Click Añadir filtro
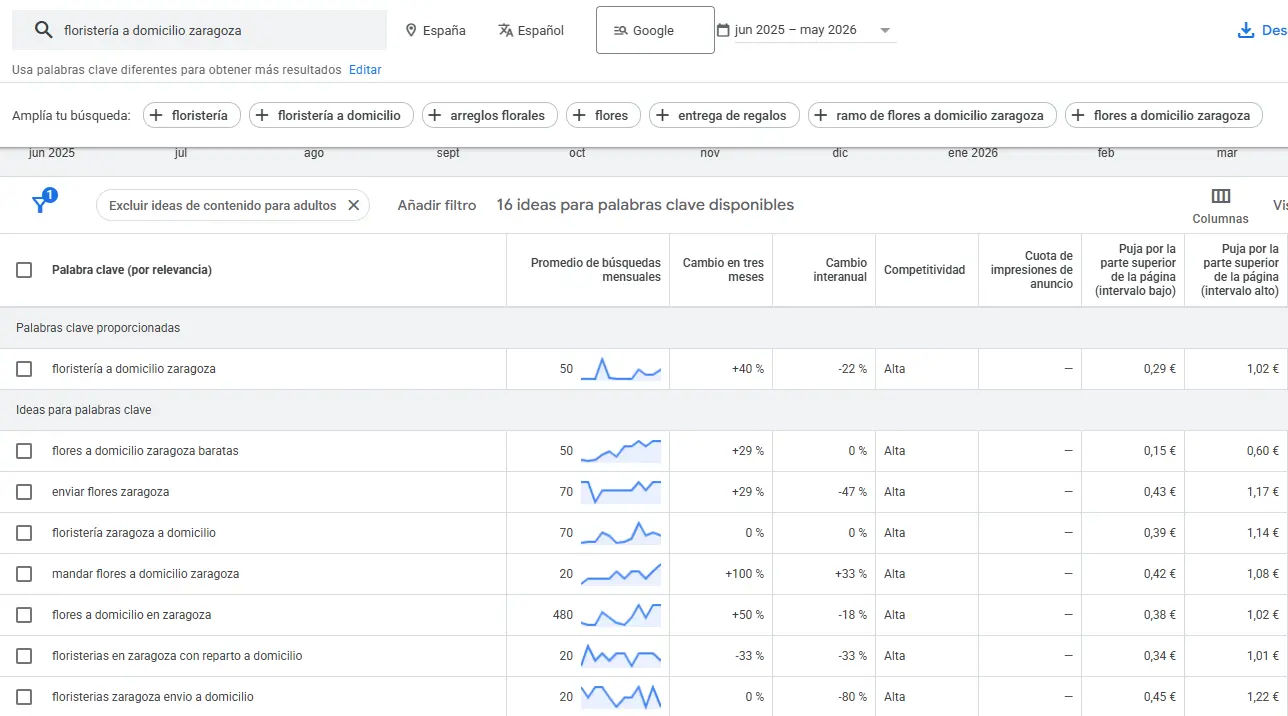Image resolution: width=1288 pixels, height=716 pixels. (437, 205)
